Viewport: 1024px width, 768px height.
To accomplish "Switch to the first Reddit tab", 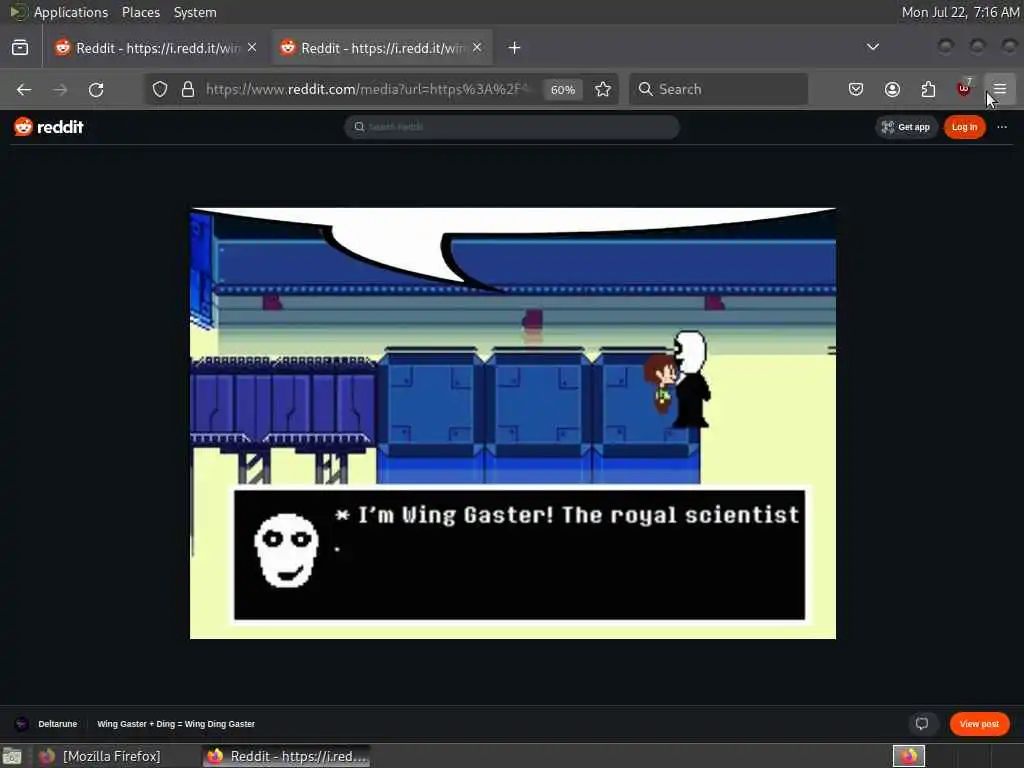I will pyautogui.click(x=156, y=48).
